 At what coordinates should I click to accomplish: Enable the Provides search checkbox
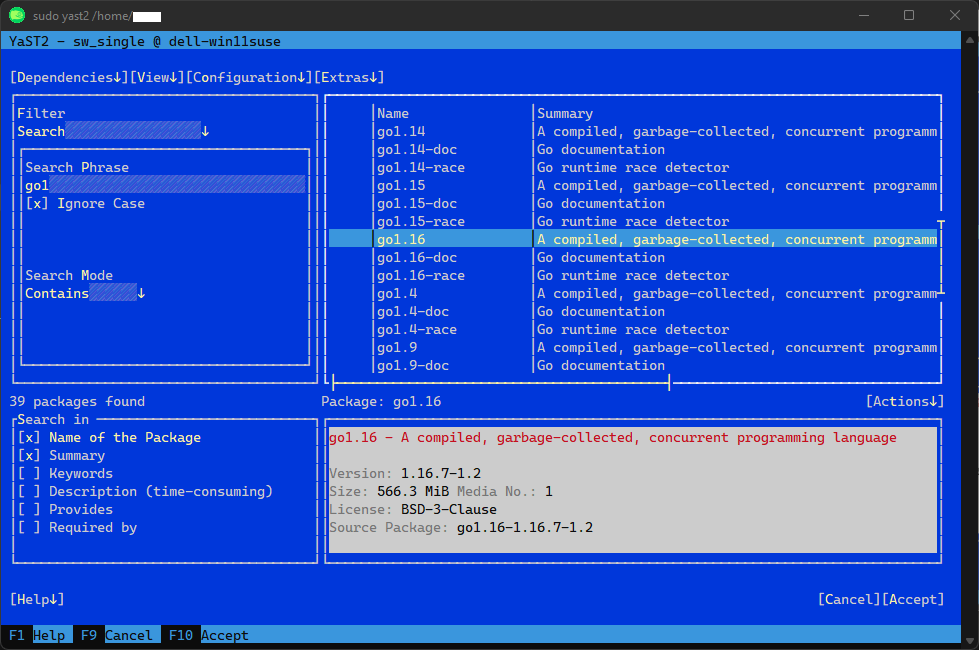[x=65, y=510]
